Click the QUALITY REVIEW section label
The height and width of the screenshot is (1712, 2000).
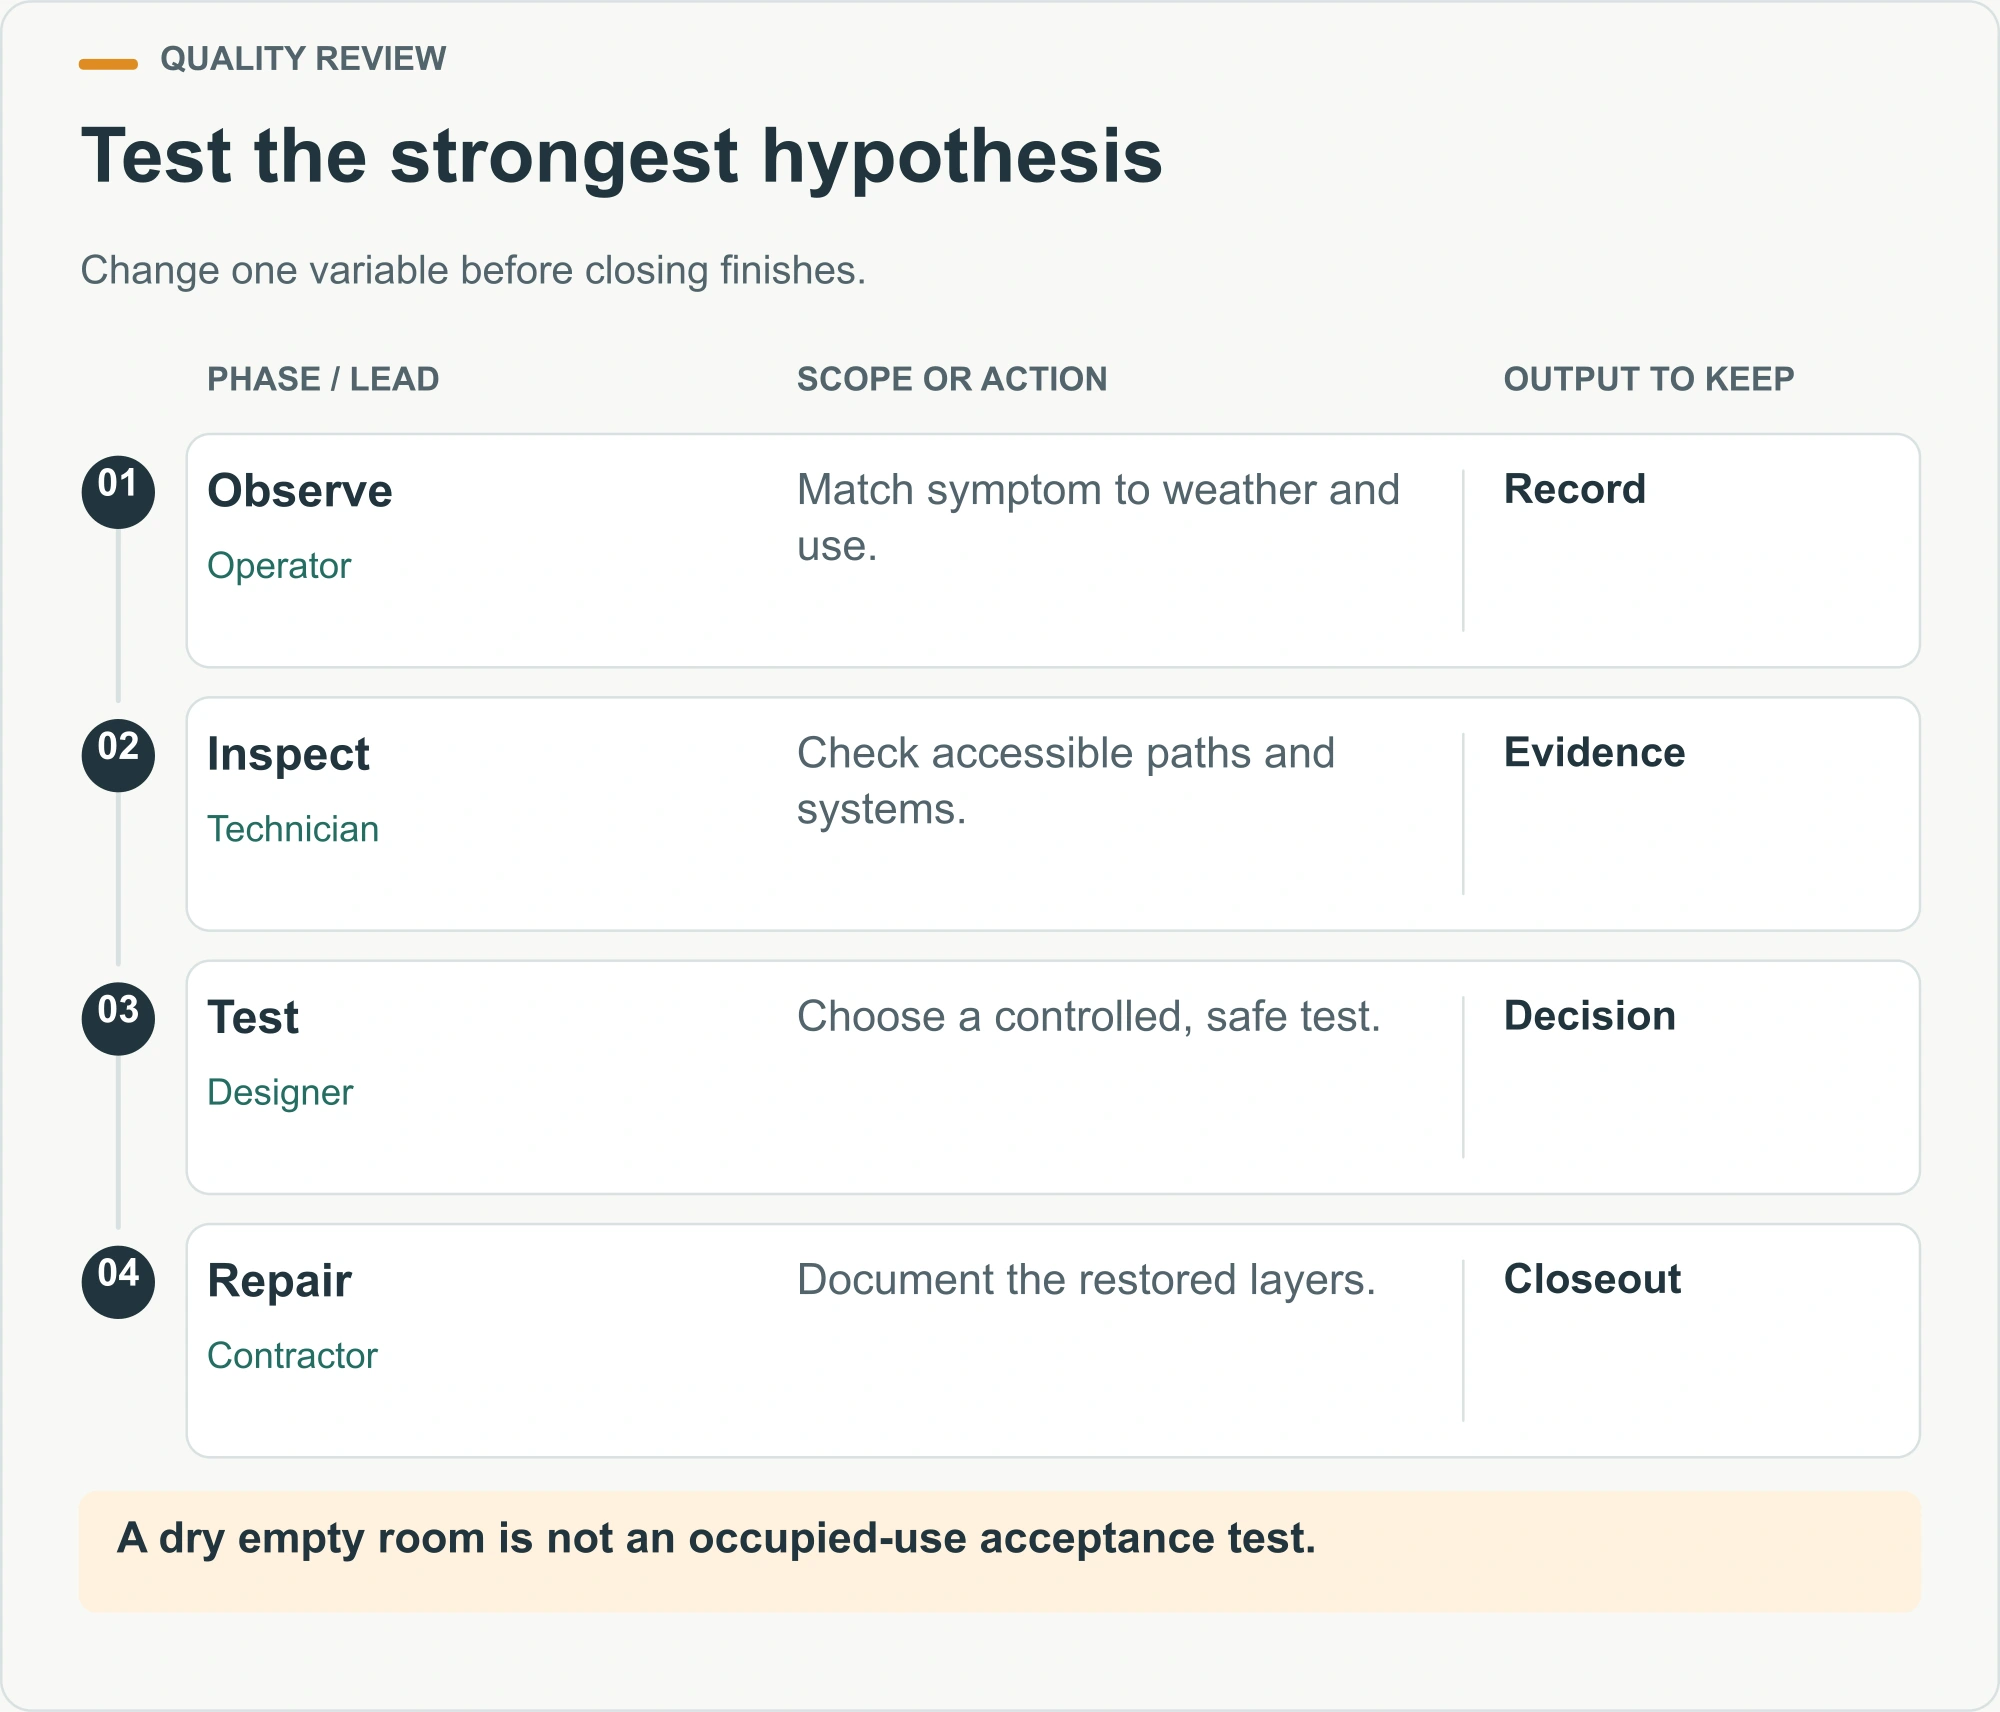[x=303, y=59]
